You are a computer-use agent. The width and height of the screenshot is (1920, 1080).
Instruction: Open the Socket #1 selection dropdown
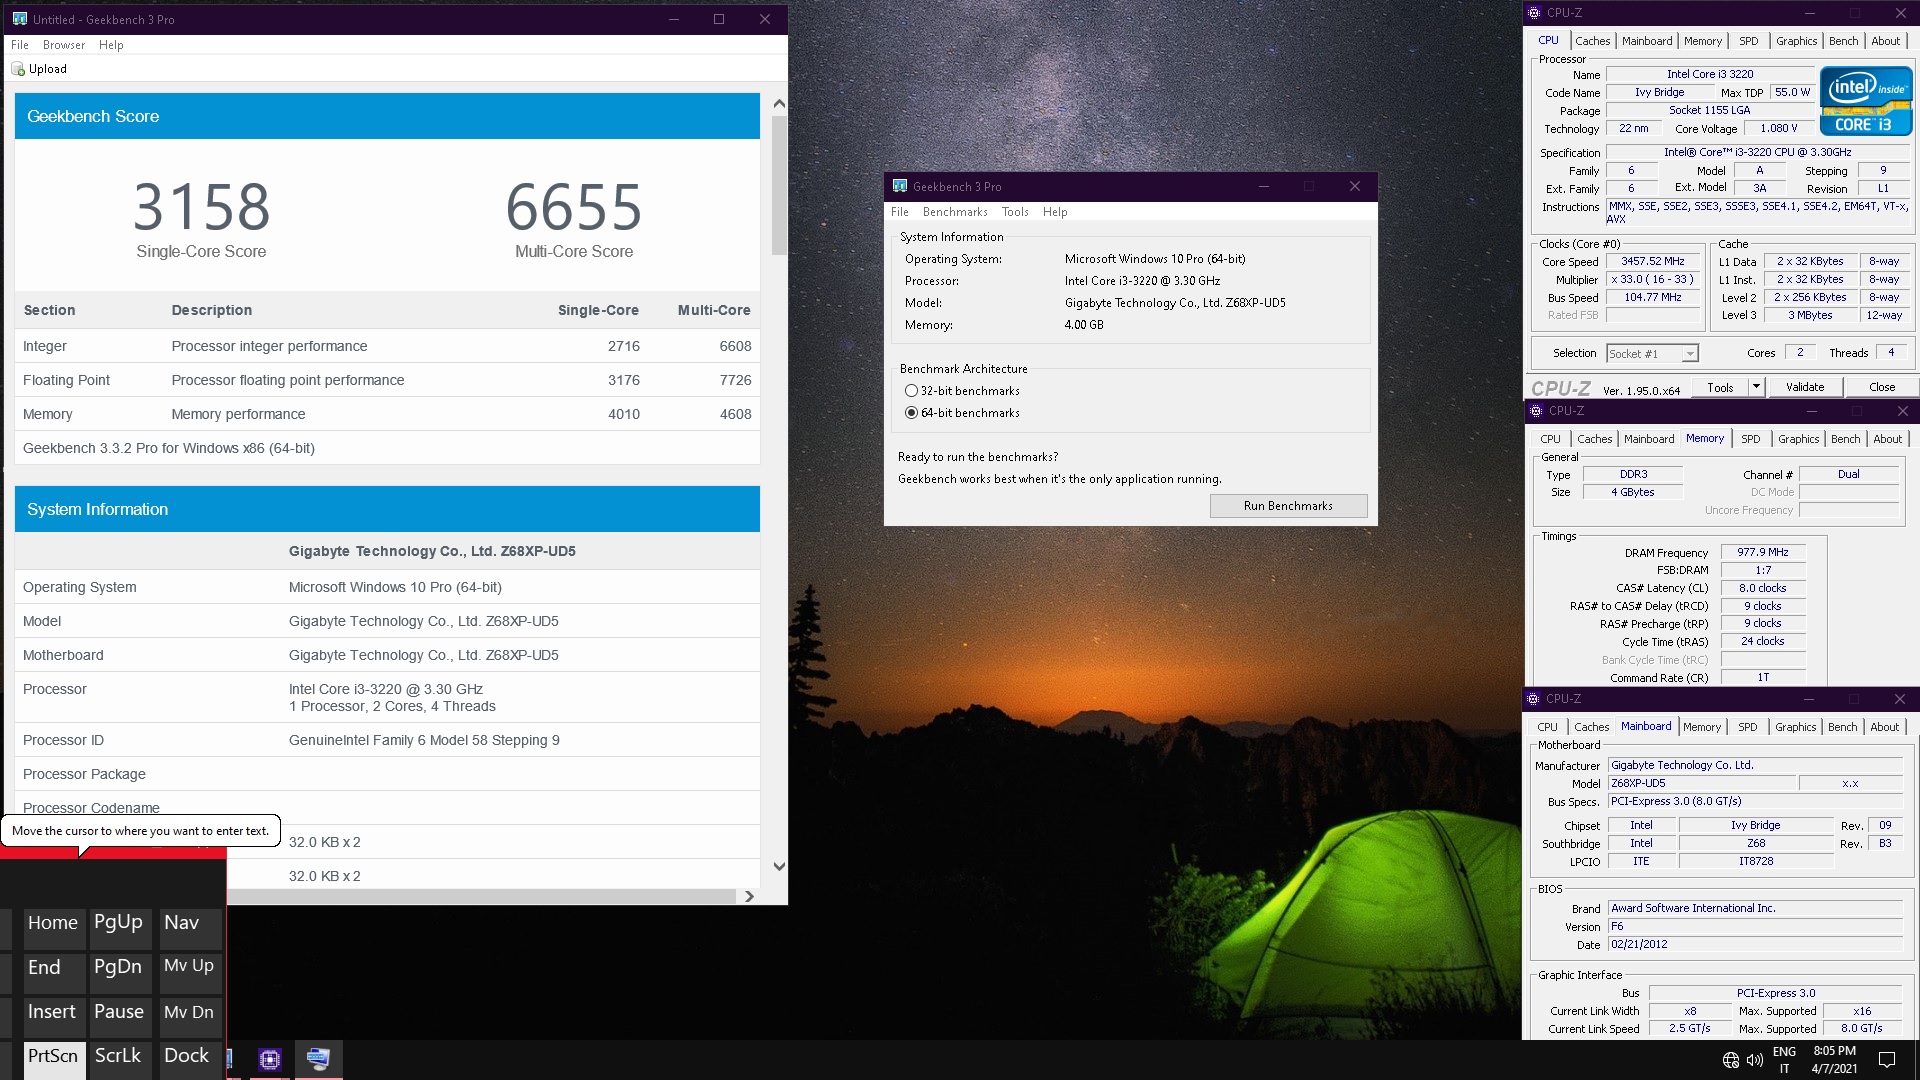(1652, 353)
